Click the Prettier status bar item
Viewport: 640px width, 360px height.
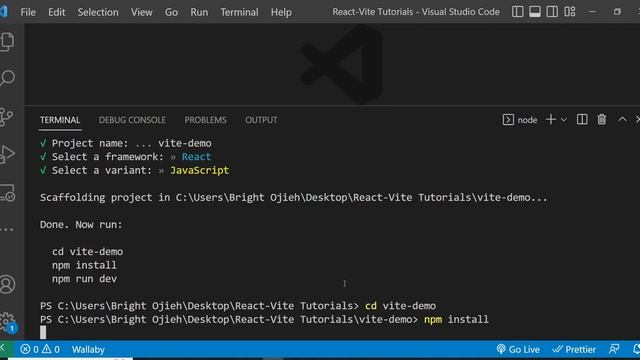coord(574,349)
